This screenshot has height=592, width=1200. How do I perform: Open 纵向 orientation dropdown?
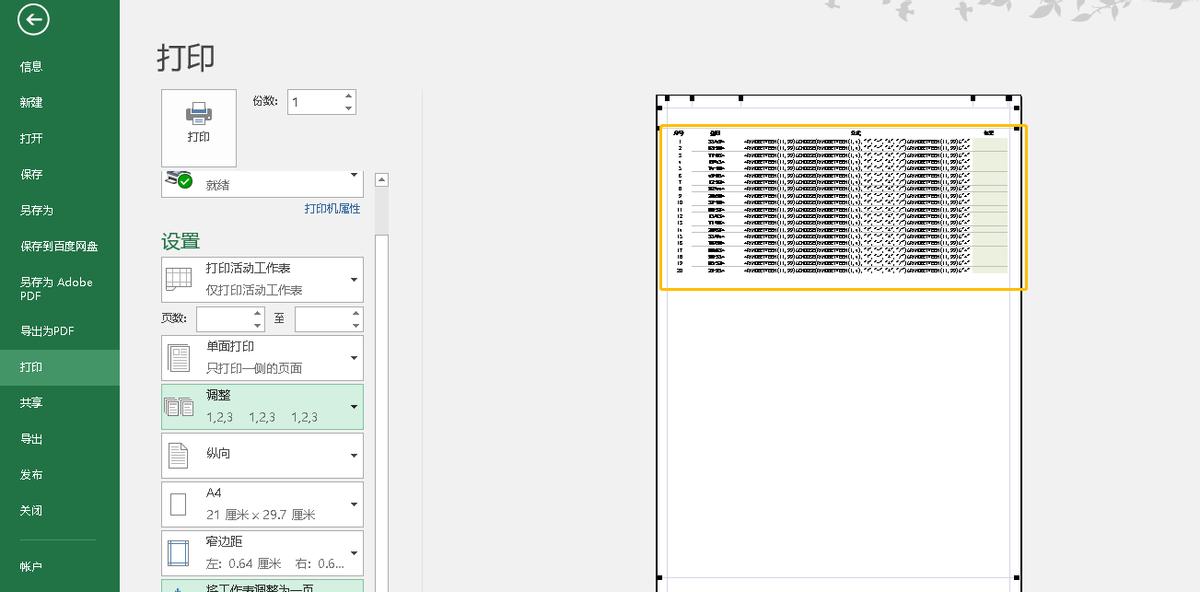coord(262,455)
